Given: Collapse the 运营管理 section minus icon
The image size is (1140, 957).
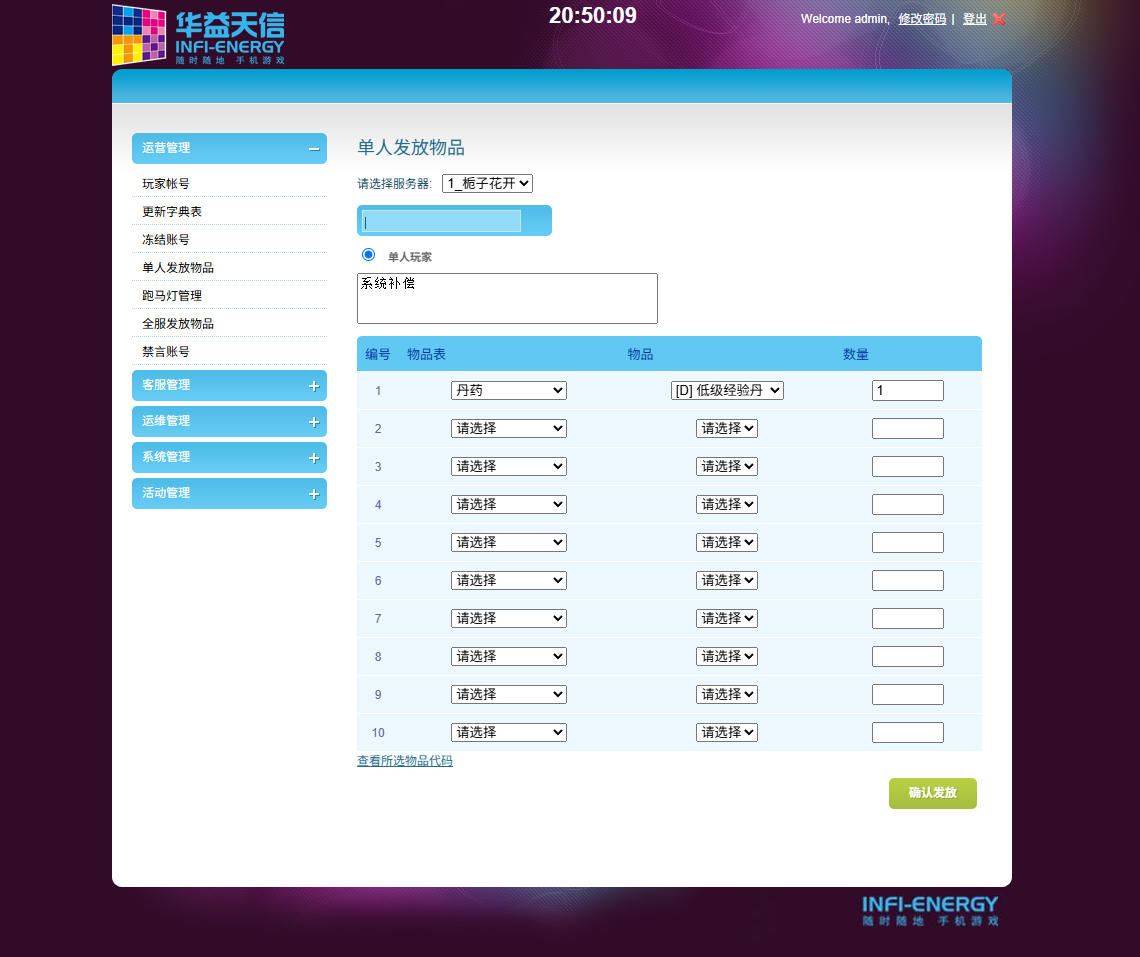Looking at the screenshot, I should point(314,149).
